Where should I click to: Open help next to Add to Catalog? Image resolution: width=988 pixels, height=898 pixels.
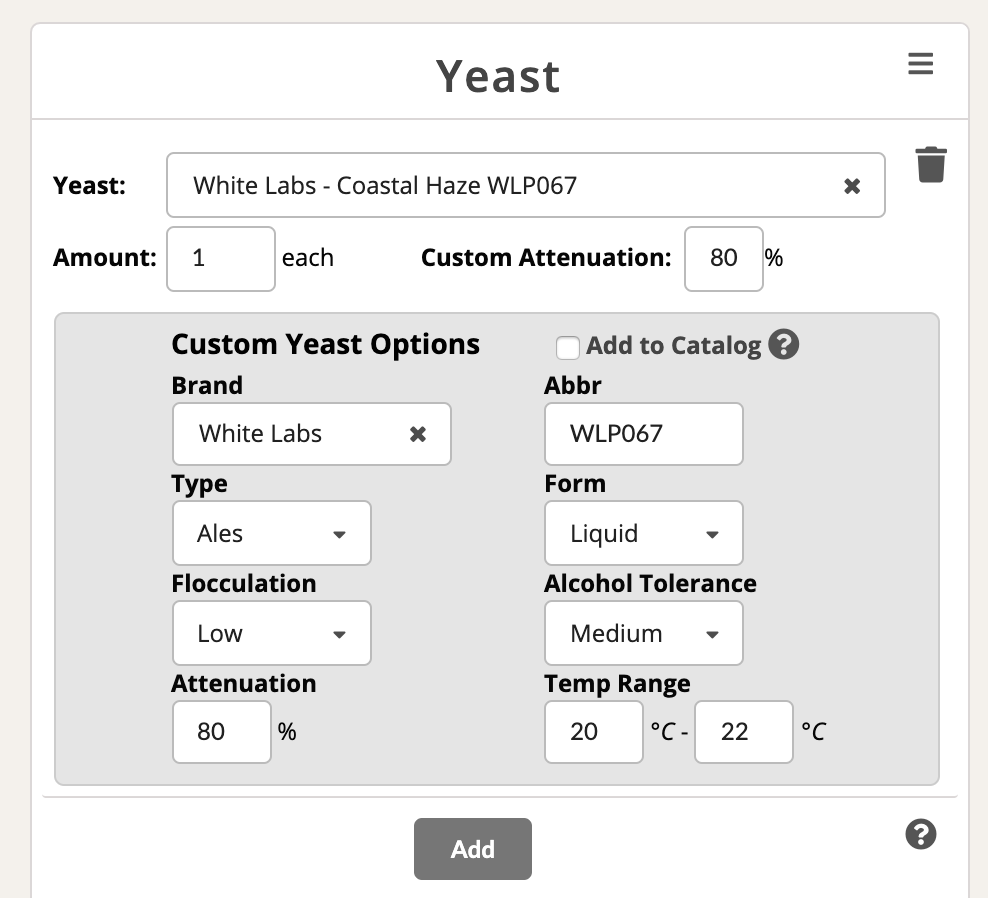coord(784,345)
